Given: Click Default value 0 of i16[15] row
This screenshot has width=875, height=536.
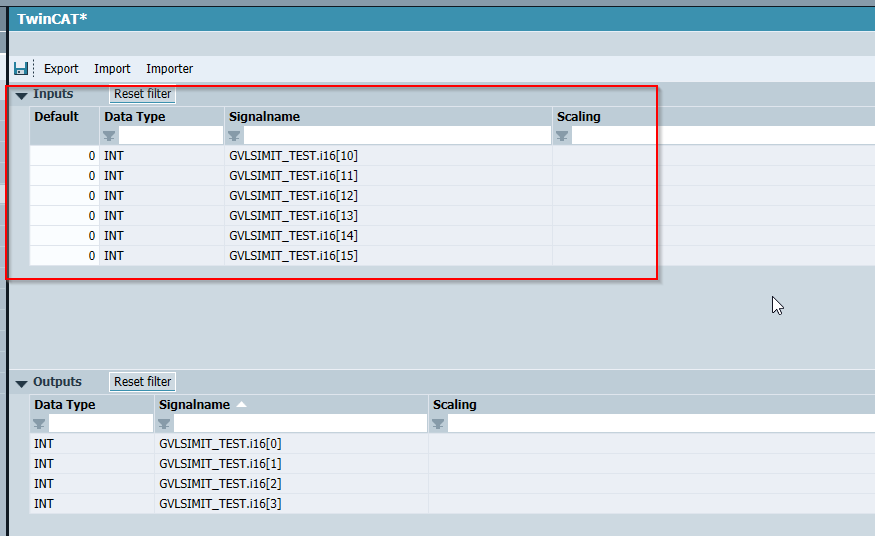Looking at the screenshot, I should point(65,256).
